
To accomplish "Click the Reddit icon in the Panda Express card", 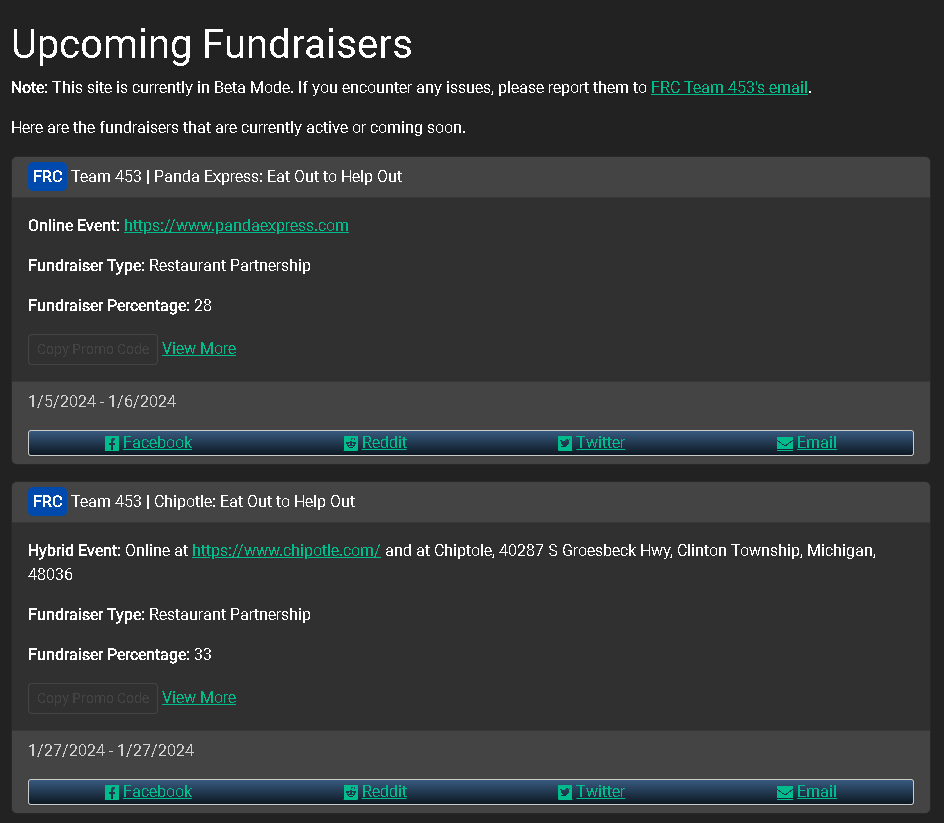I will click(x=350, y=444).
